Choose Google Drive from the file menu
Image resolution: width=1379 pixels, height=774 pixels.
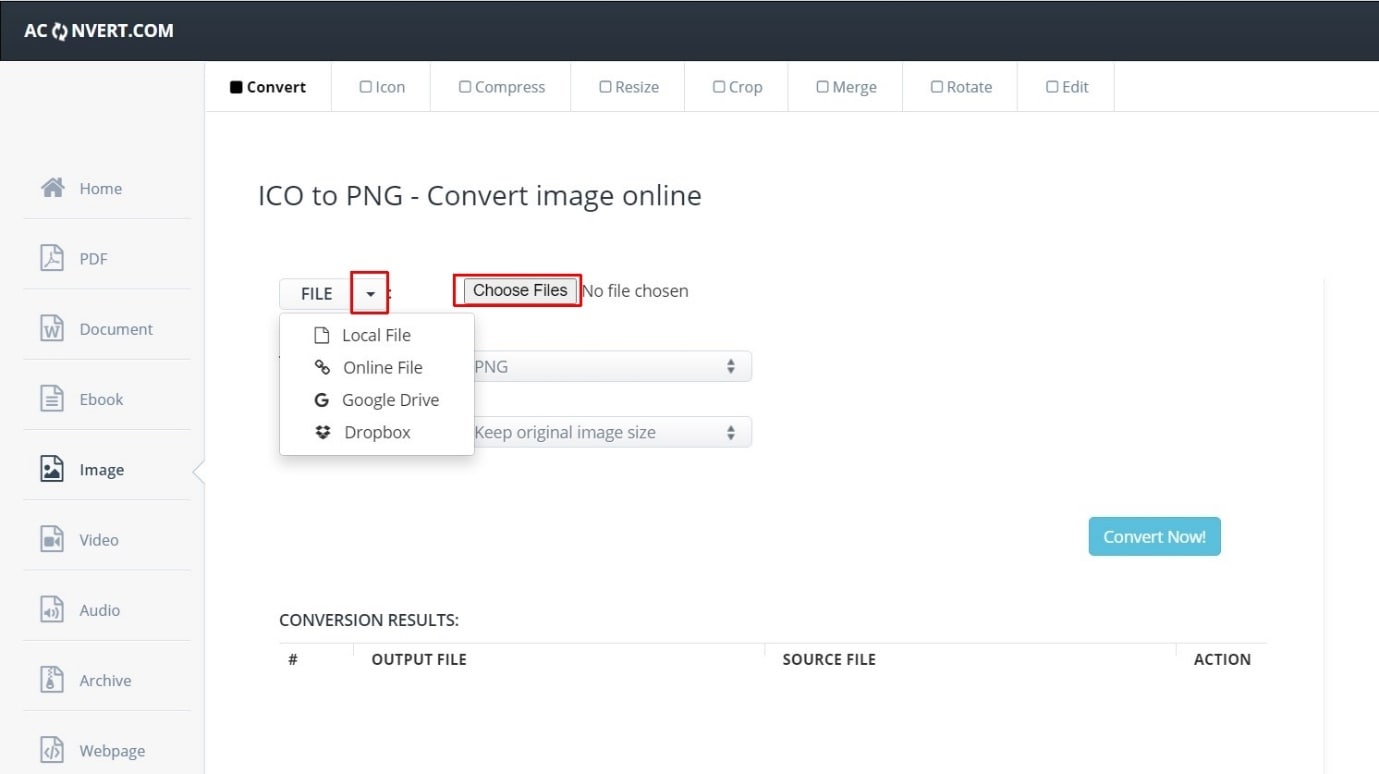click(x=390, y=400)
